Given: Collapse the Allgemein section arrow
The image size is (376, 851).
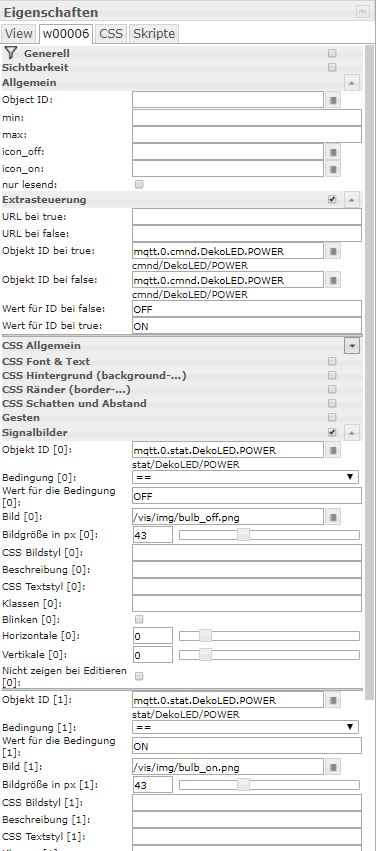Looking at the screenshot, I should click(x=352, y=83).
